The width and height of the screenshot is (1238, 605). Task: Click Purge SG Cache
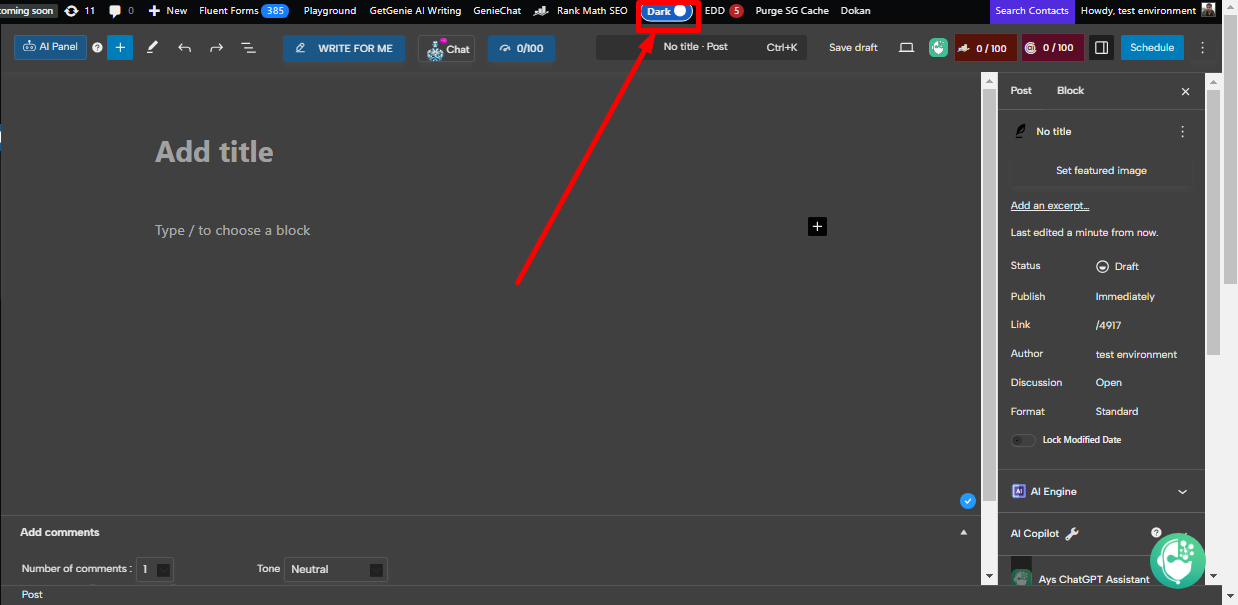792,11
